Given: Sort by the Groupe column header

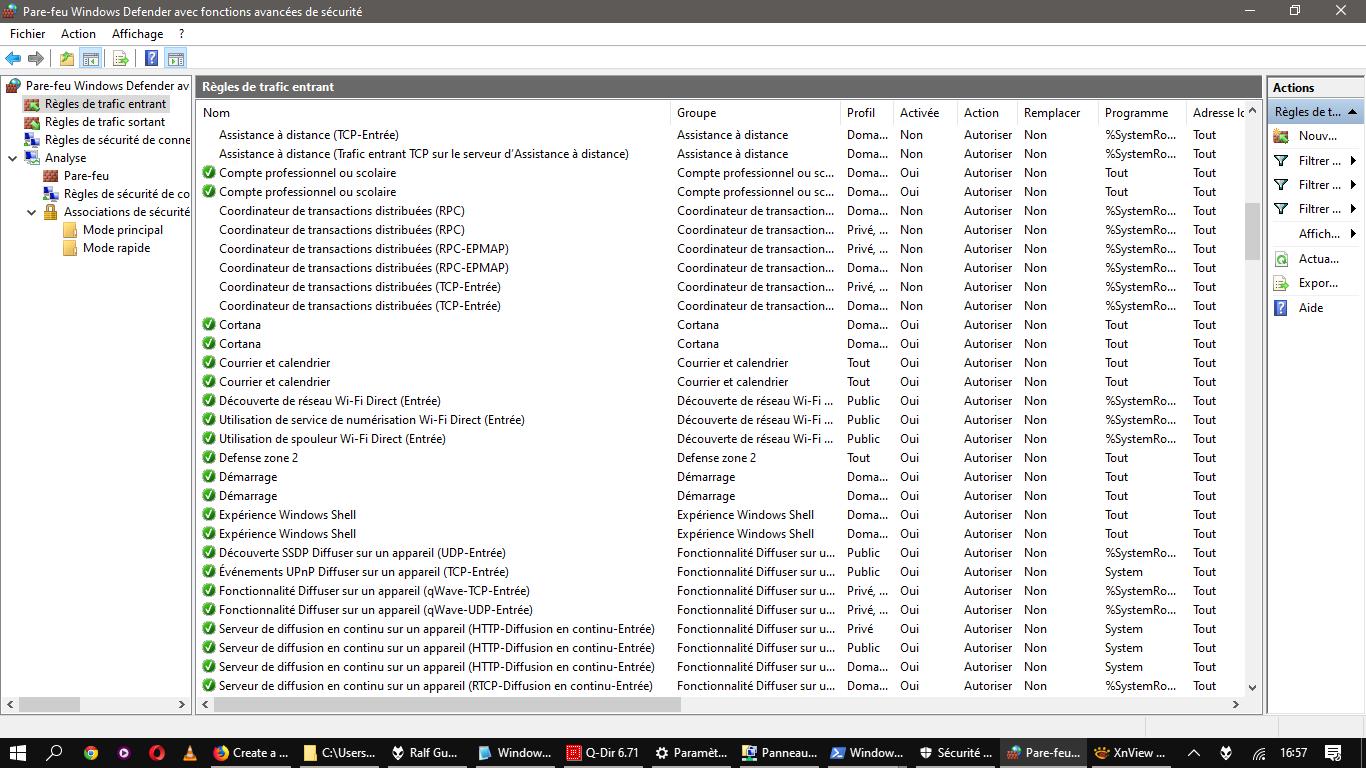Looking at the screenshot, I should [755, 113].
